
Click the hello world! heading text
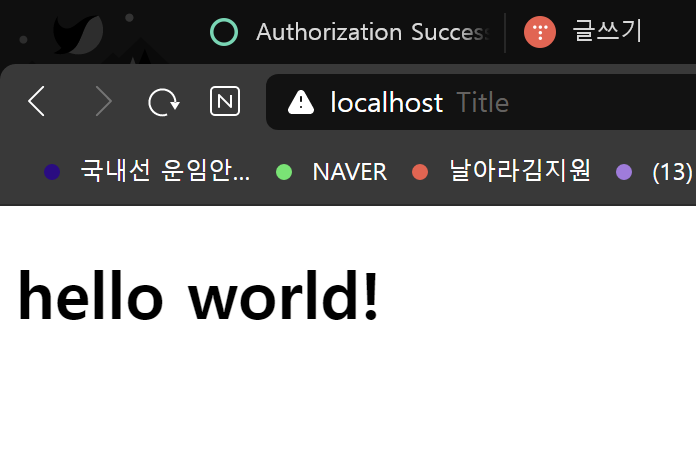[x=198, y=296]
